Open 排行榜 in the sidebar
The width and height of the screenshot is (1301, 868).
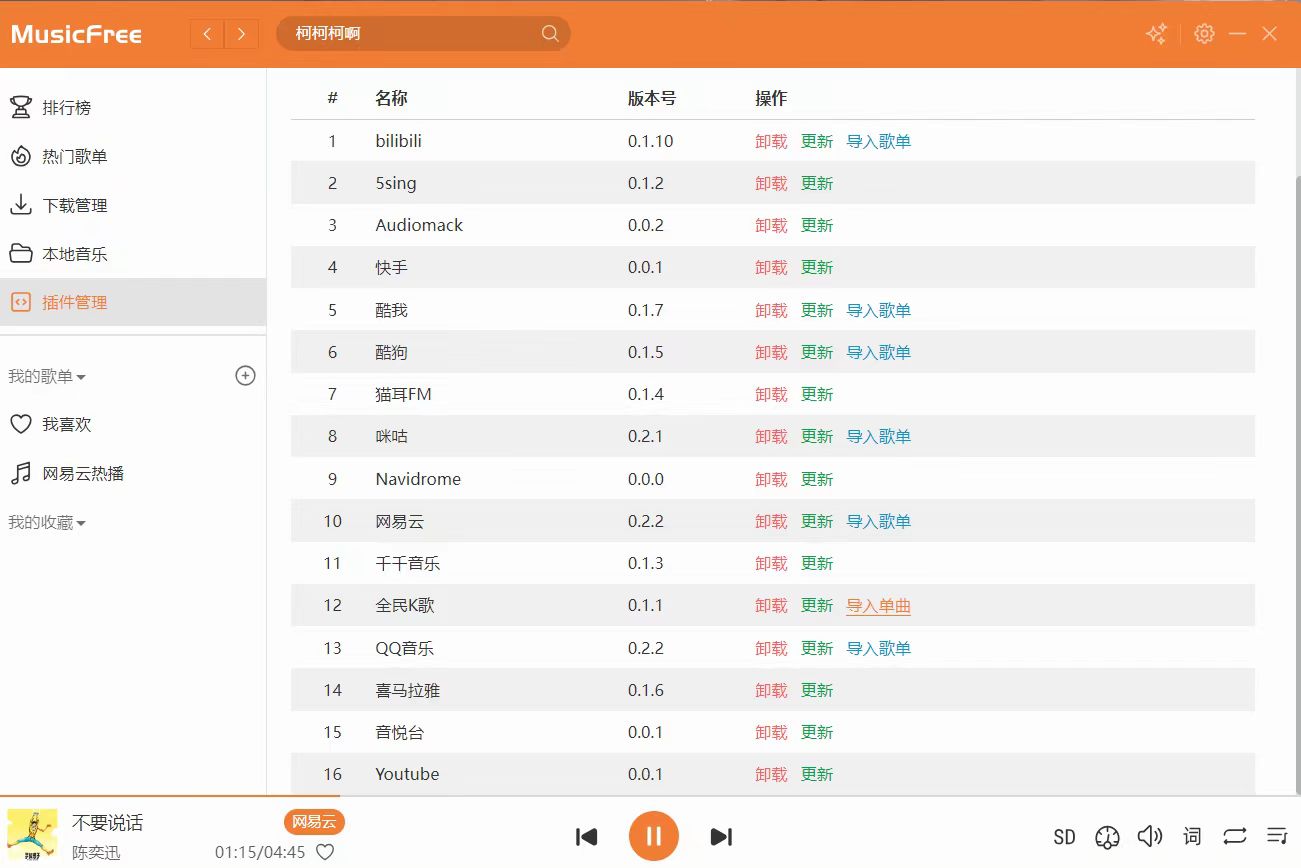pos(133,107)
